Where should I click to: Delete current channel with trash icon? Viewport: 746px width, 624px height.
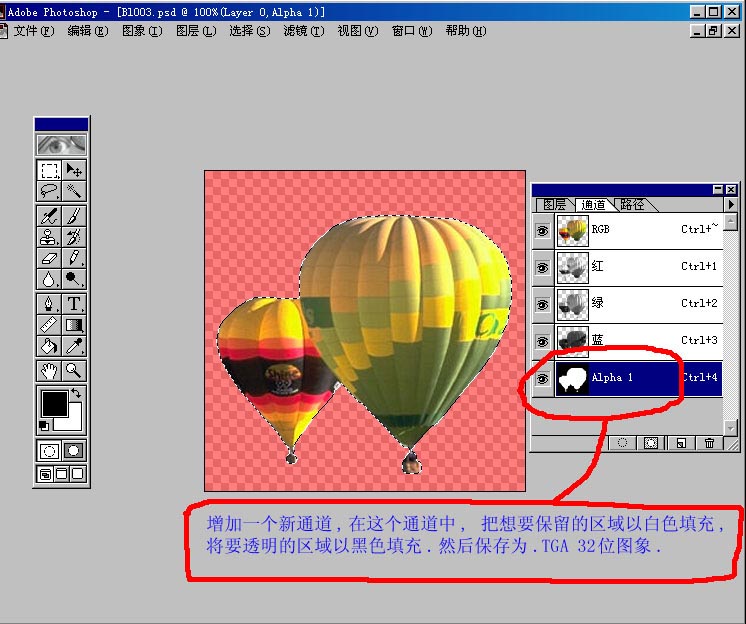[709, 443]
